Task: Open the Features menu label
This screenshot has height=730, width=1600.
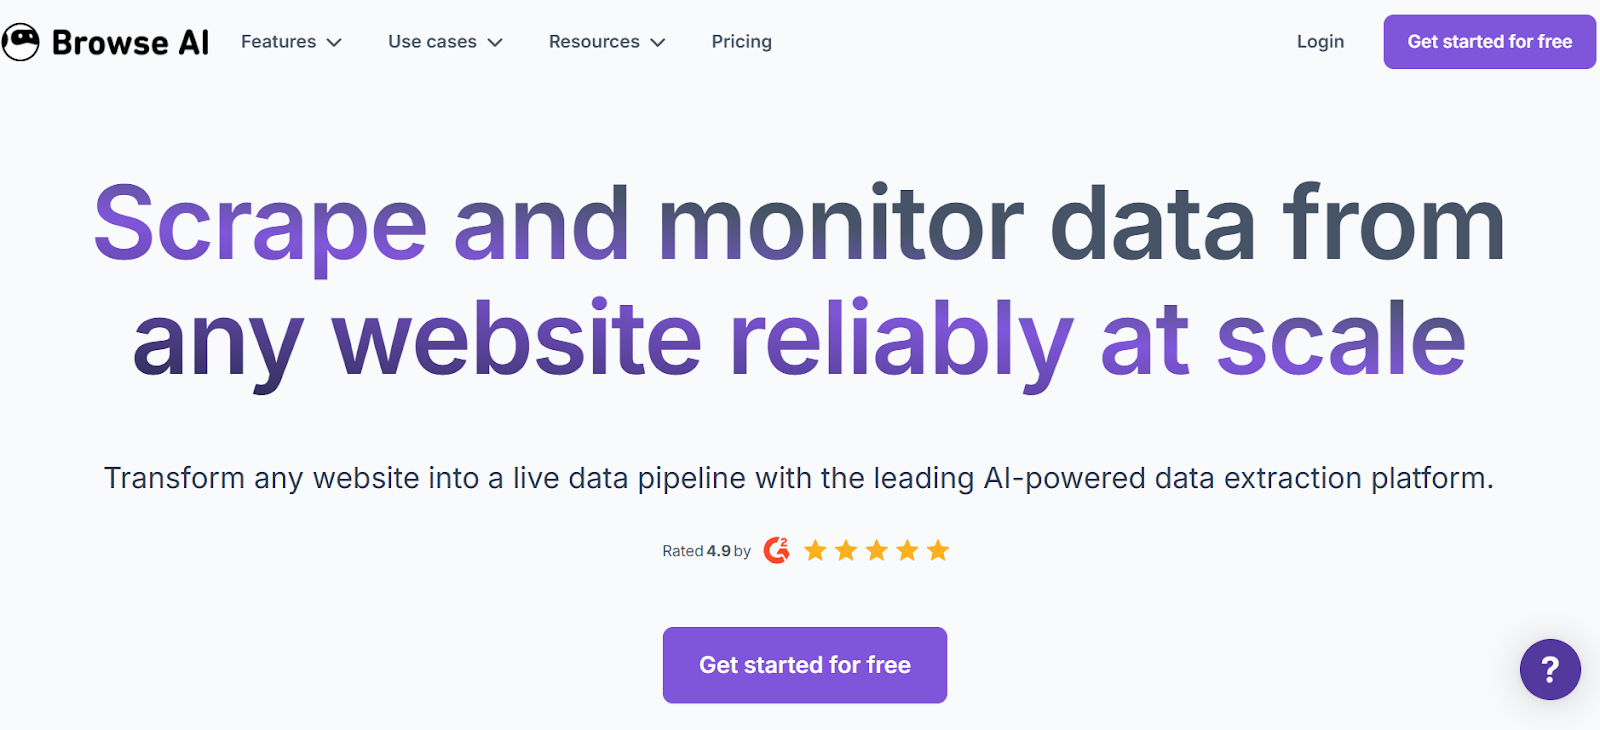Action: [x=278, y=42]
